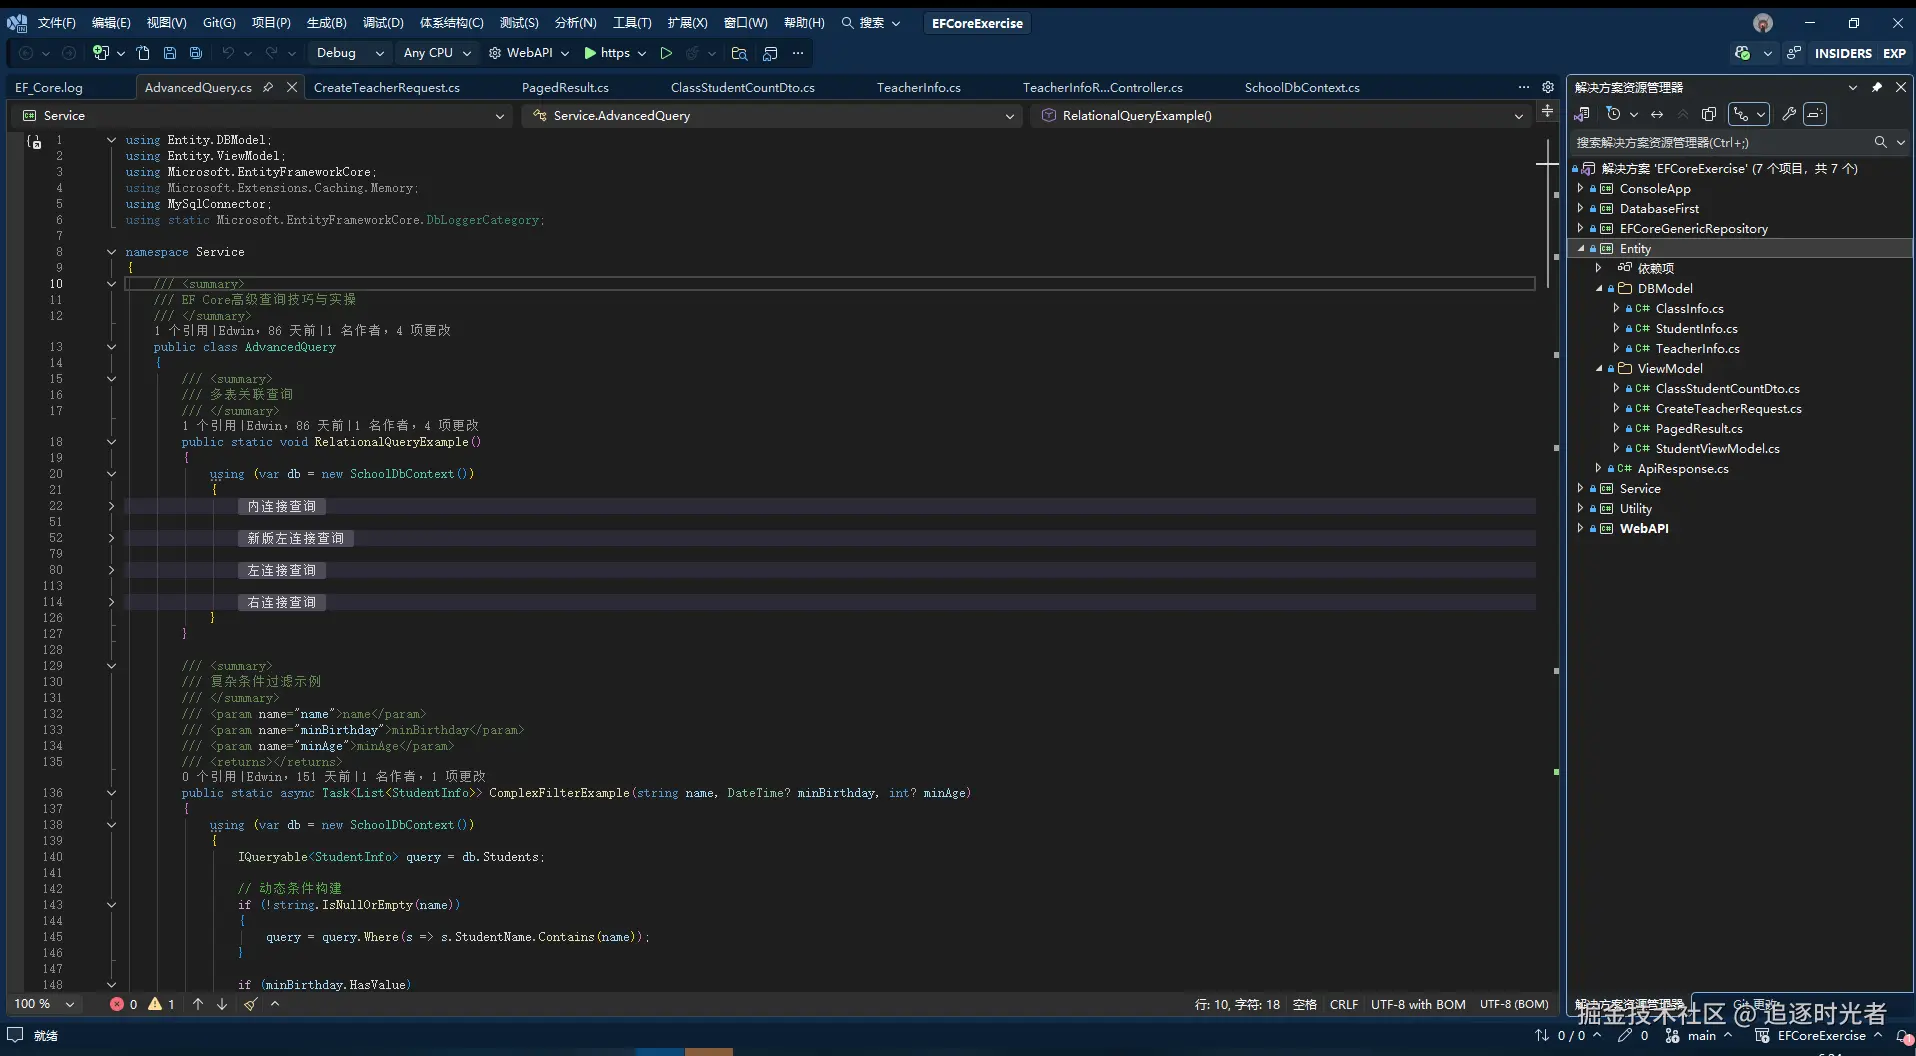
Task: Toggle the pin on AdvancedQuery.cs tab
Action: click(x=268, y=87)
